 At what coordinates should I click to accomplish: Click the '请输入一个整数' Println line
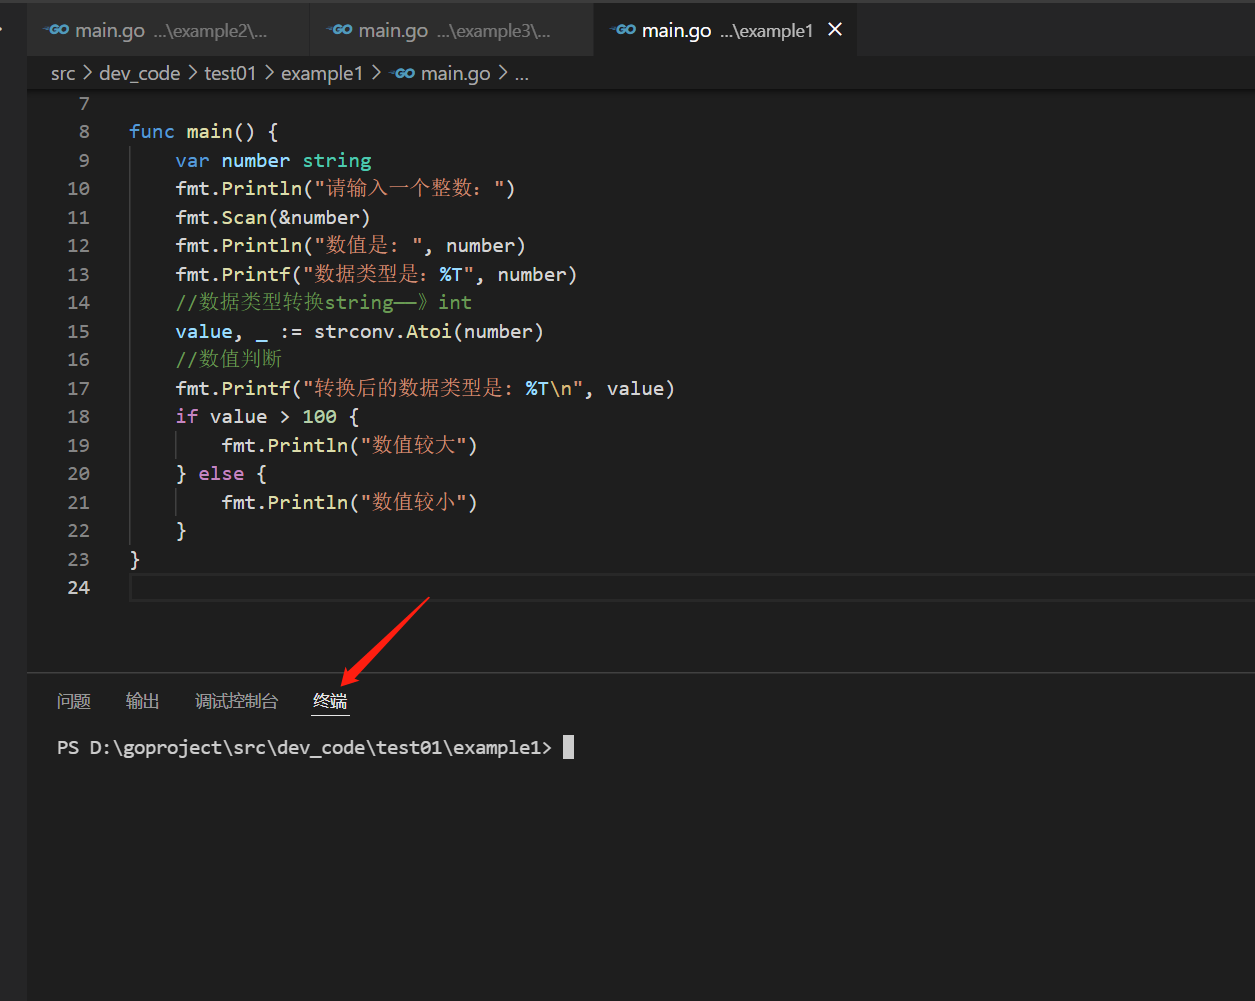(345, 189)
